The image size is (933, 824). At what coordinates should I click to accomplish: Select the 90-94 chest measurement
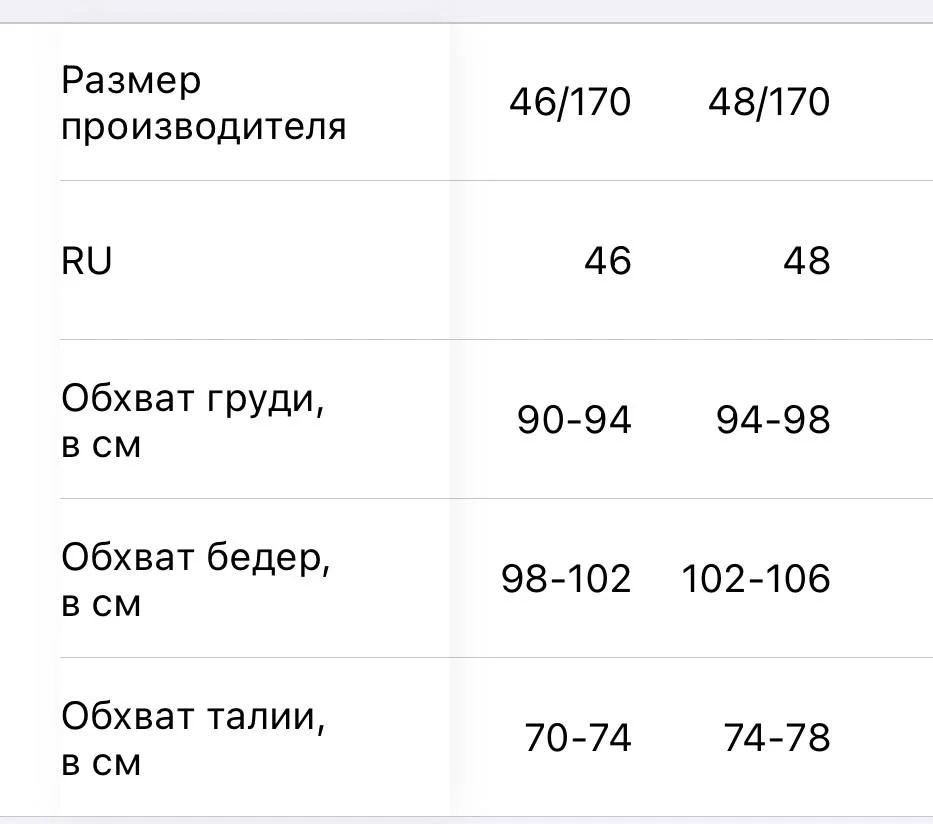click(x=574, y=420)
